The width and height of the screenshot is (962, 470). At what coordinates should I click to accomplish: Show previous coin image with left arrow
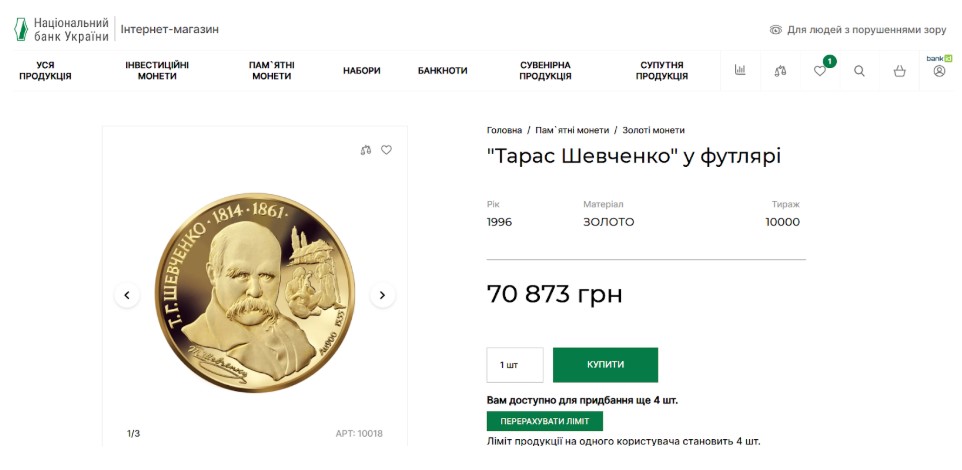pyautogui.click(x=126, y=295)
